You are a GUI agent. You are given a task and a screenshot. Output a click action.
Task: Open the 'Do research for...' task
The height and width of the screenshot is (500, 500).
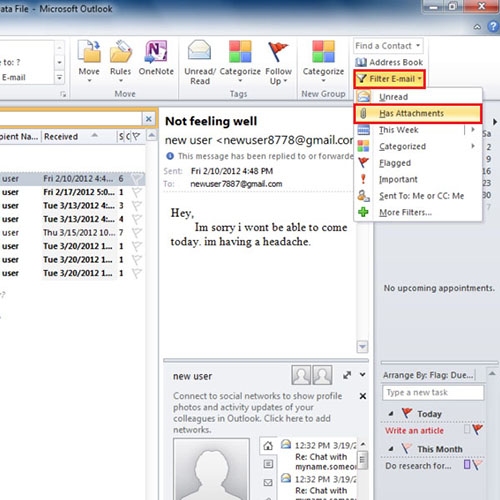tap(418, 465)
